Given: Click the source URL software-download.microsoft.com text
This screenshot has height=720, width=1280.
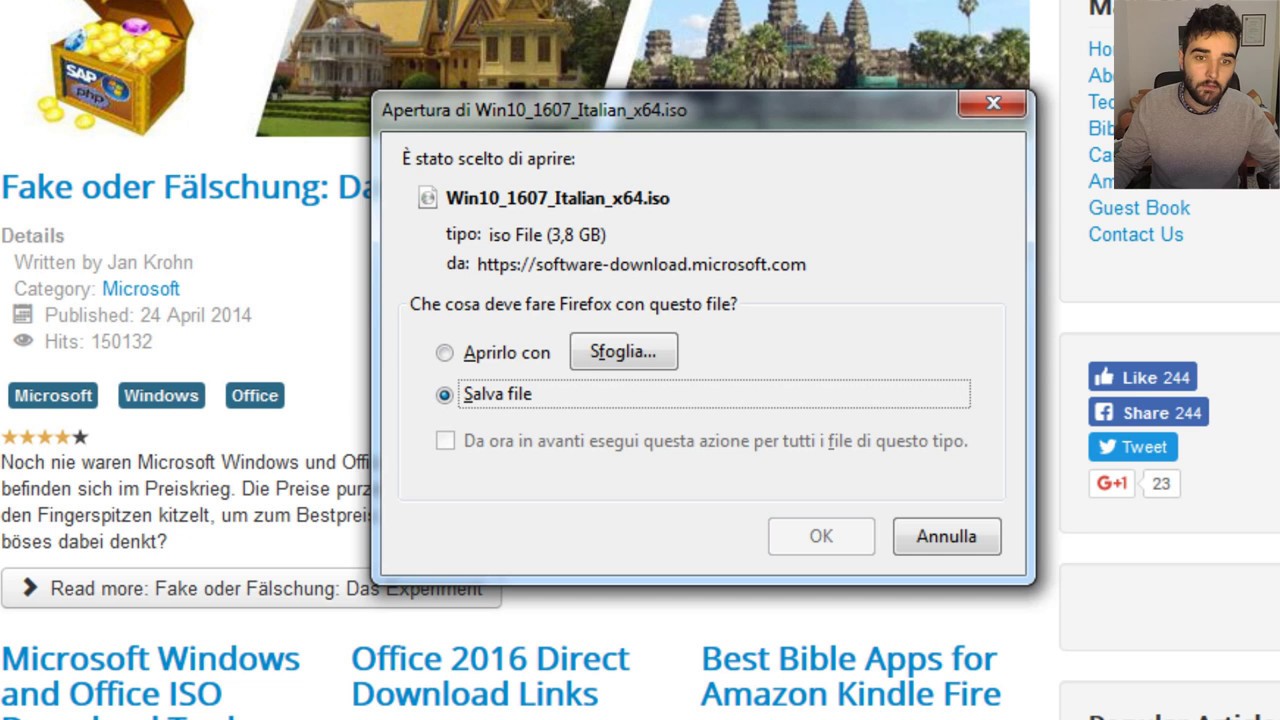Looking at the screenshot, I should (641, 265).
